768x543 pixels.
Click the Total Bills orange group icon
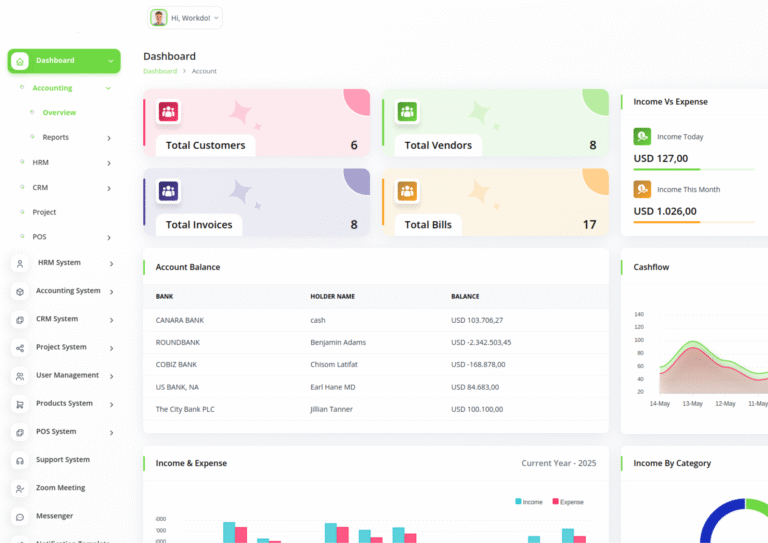pyautogui.click(x=407, y=191)
